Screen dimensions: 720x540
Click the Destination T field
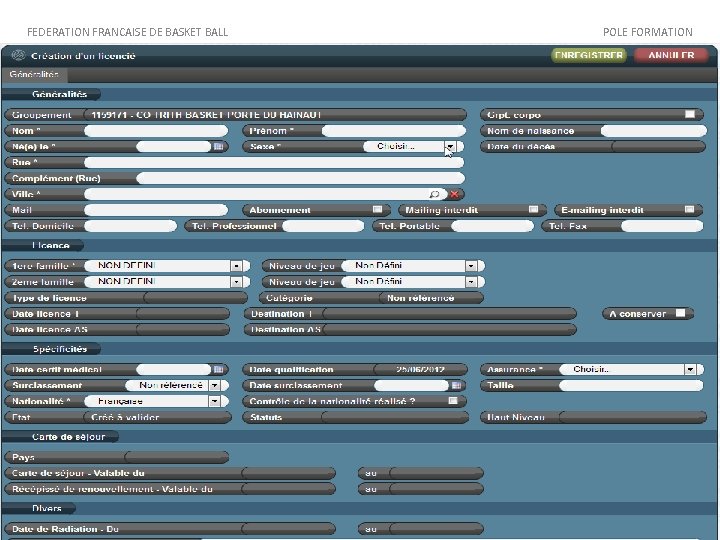click(450, 314)
